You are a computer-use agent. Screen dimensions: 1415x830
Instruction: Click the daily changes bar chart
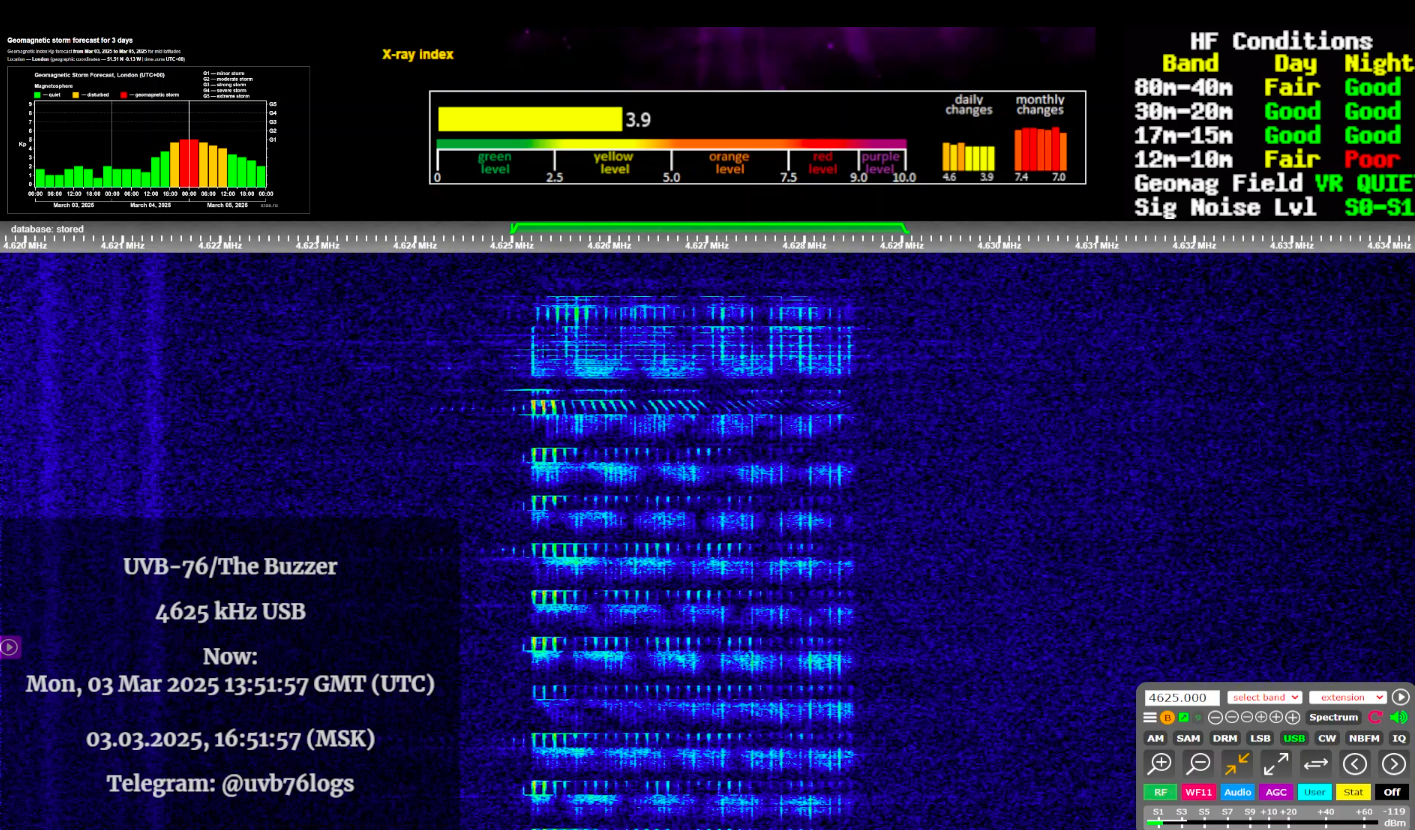click(x=969, y=156)
